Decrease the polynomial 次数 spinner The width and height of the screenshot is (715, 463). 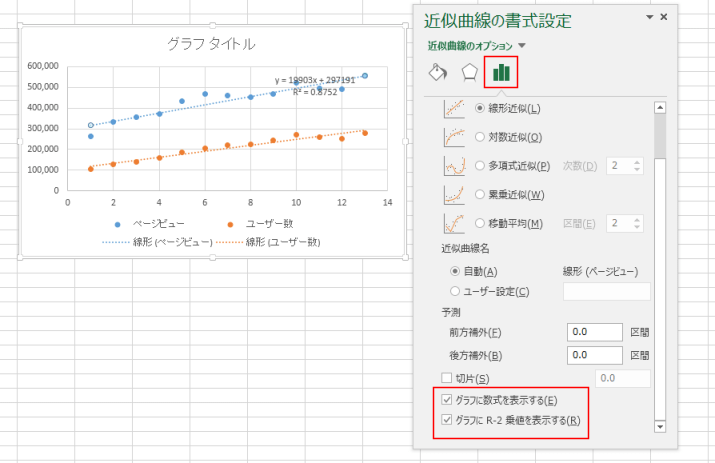(x=637, y=170)
